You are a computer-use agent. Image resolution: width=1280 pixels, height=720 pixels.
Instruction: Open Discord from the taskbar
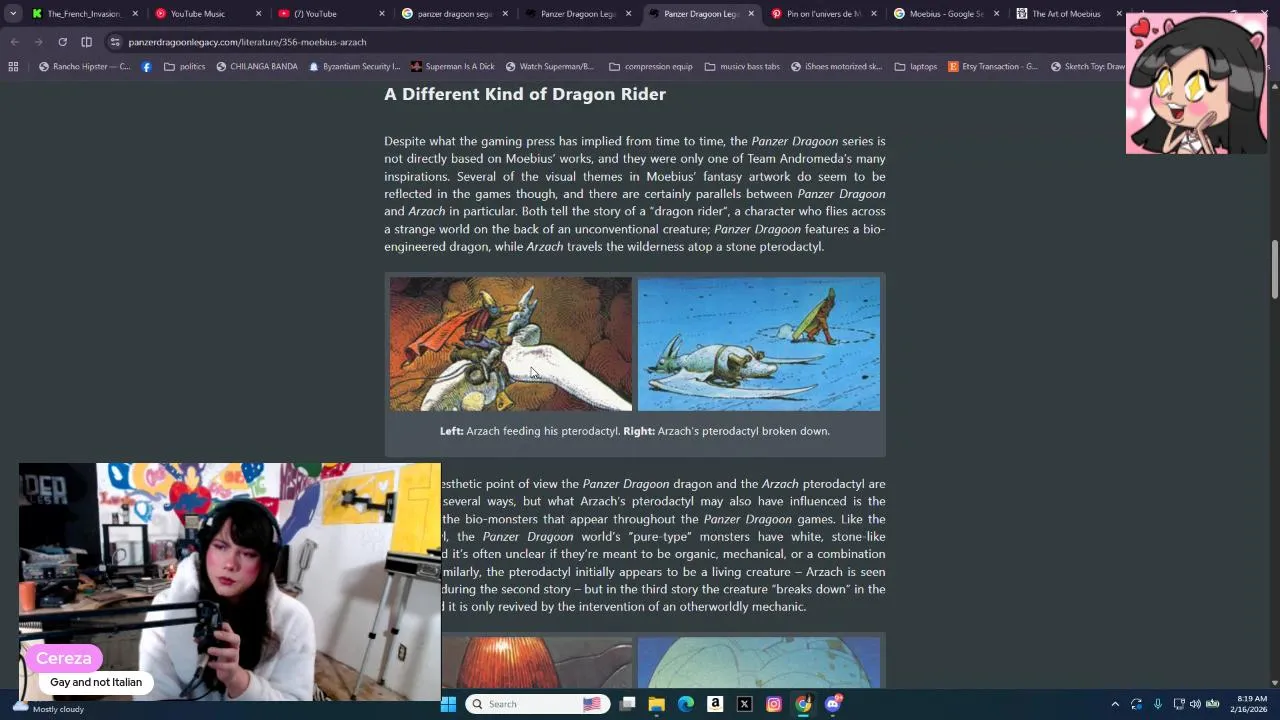(833, 704)
